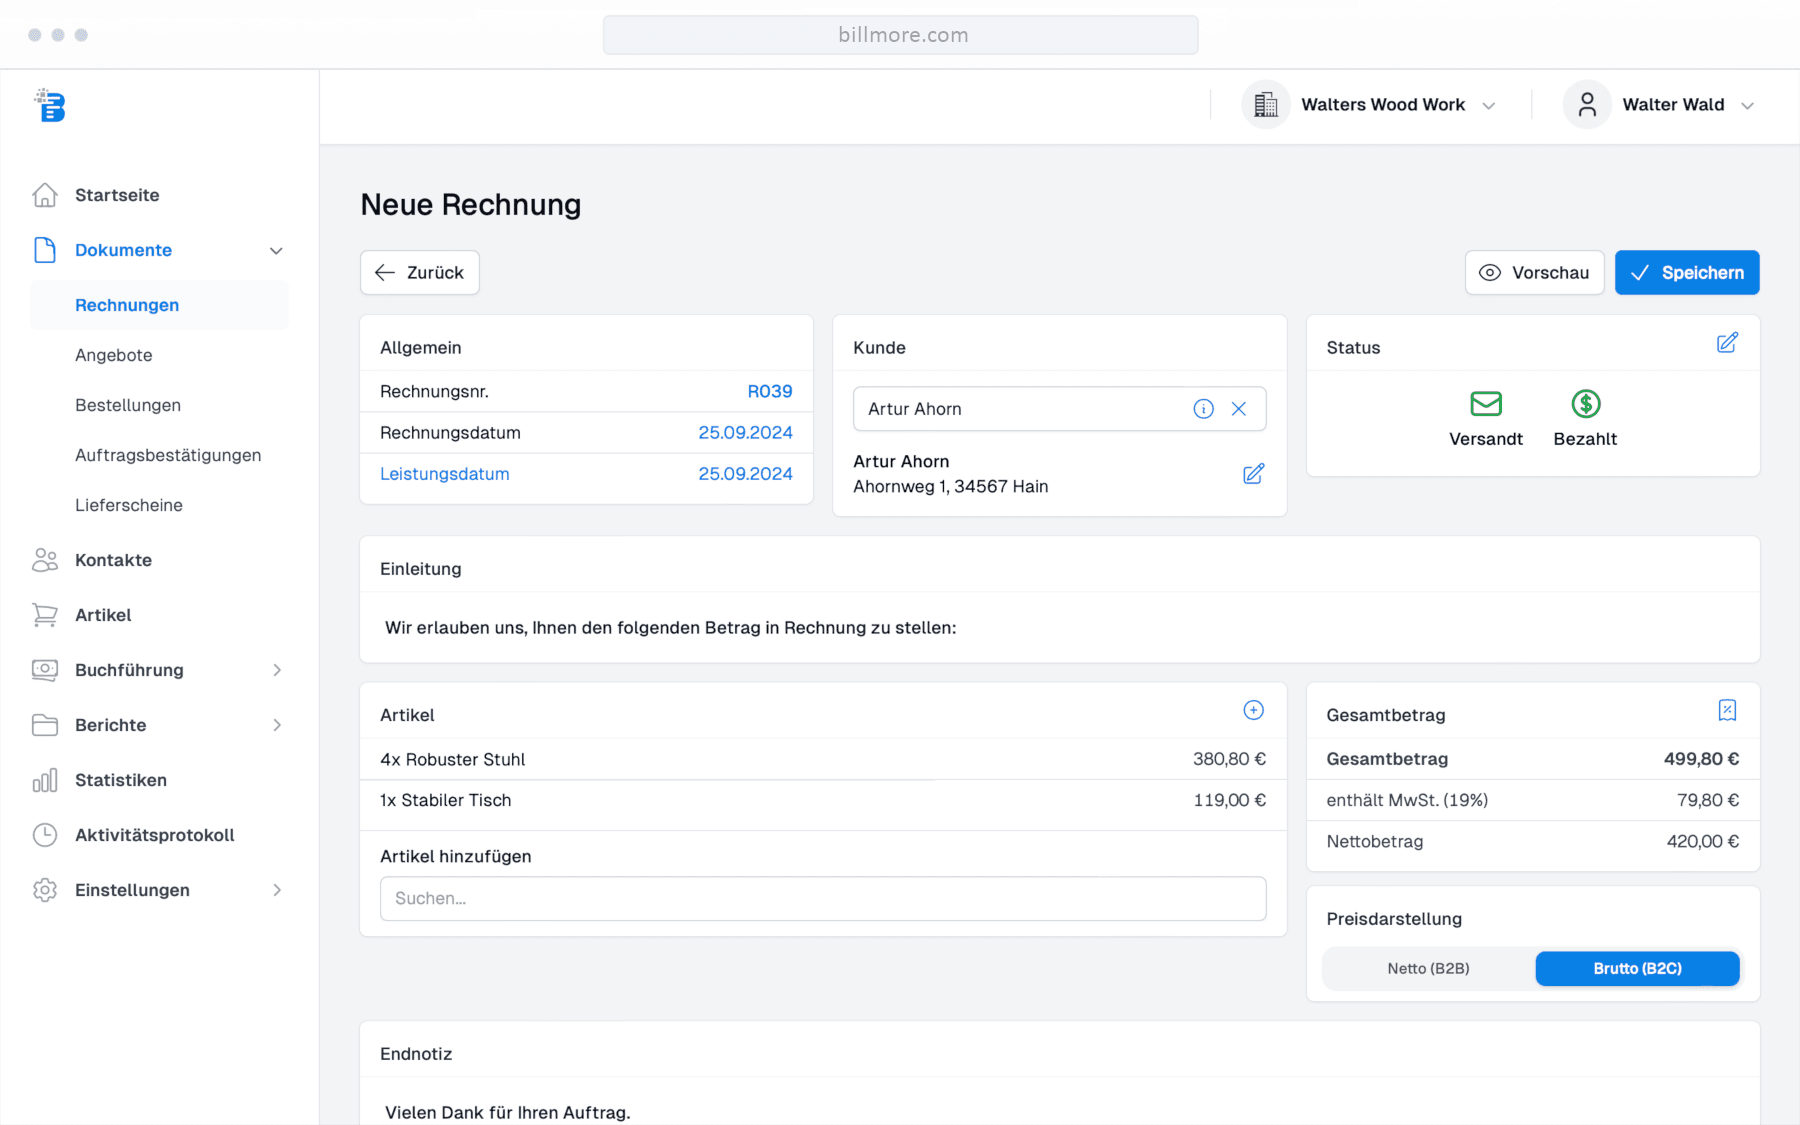Click the Kontakte people icon
1800x1125 pixels.
(x=45, y=560)
